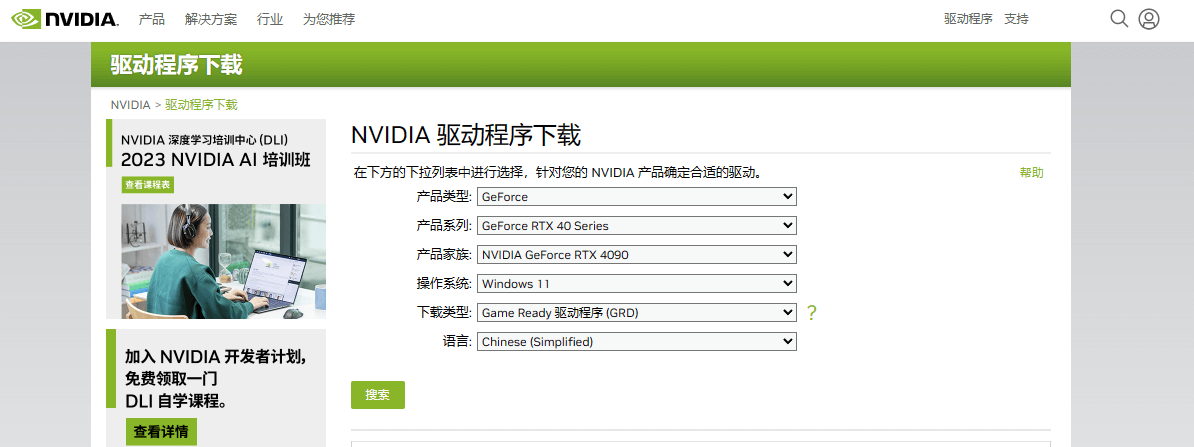Click the green 搜索 button
Image resolution: width=1194 pixels, height=447 pixels.
[x=378, y=394]
